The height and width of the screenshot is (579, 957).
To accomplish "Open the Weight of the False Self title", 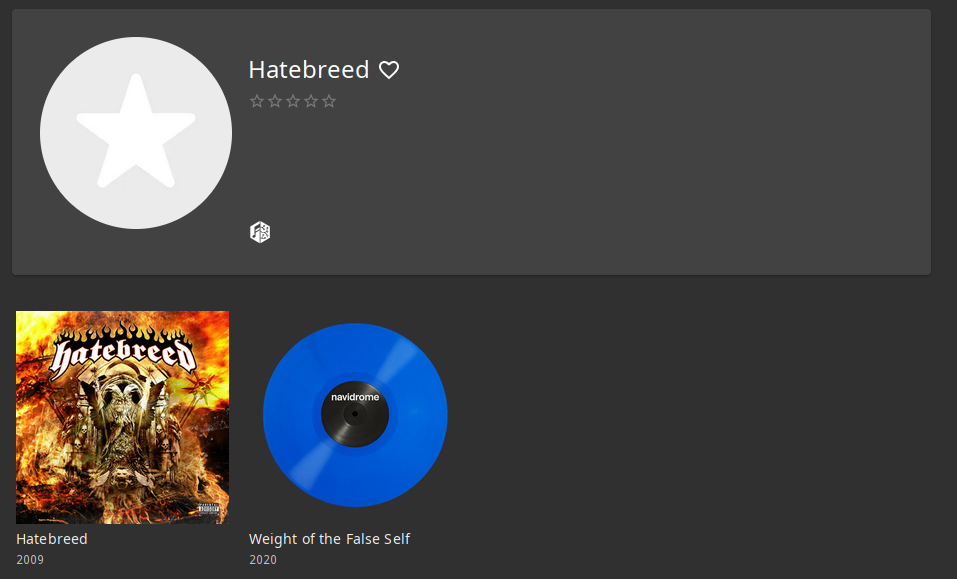I will [330, 539].
